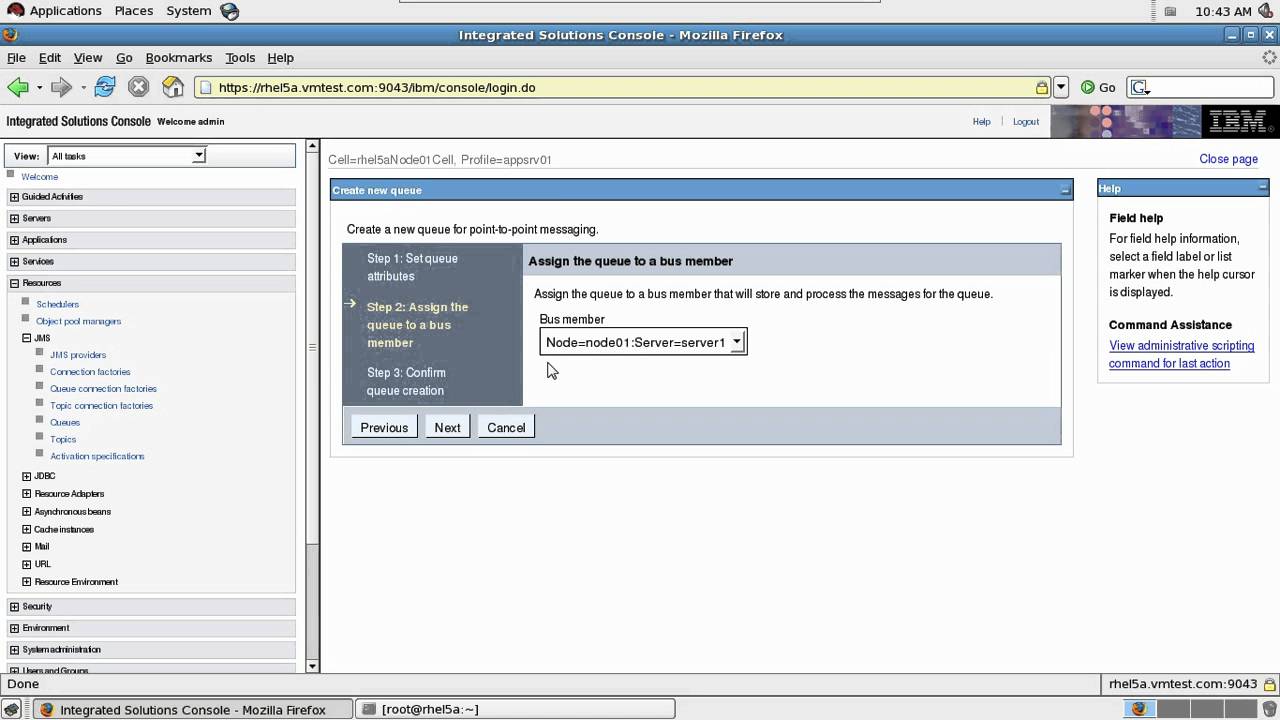Open the JMS providers link
The height and width of the screenshot is (720, 1280).
click(x=78, y=355)
